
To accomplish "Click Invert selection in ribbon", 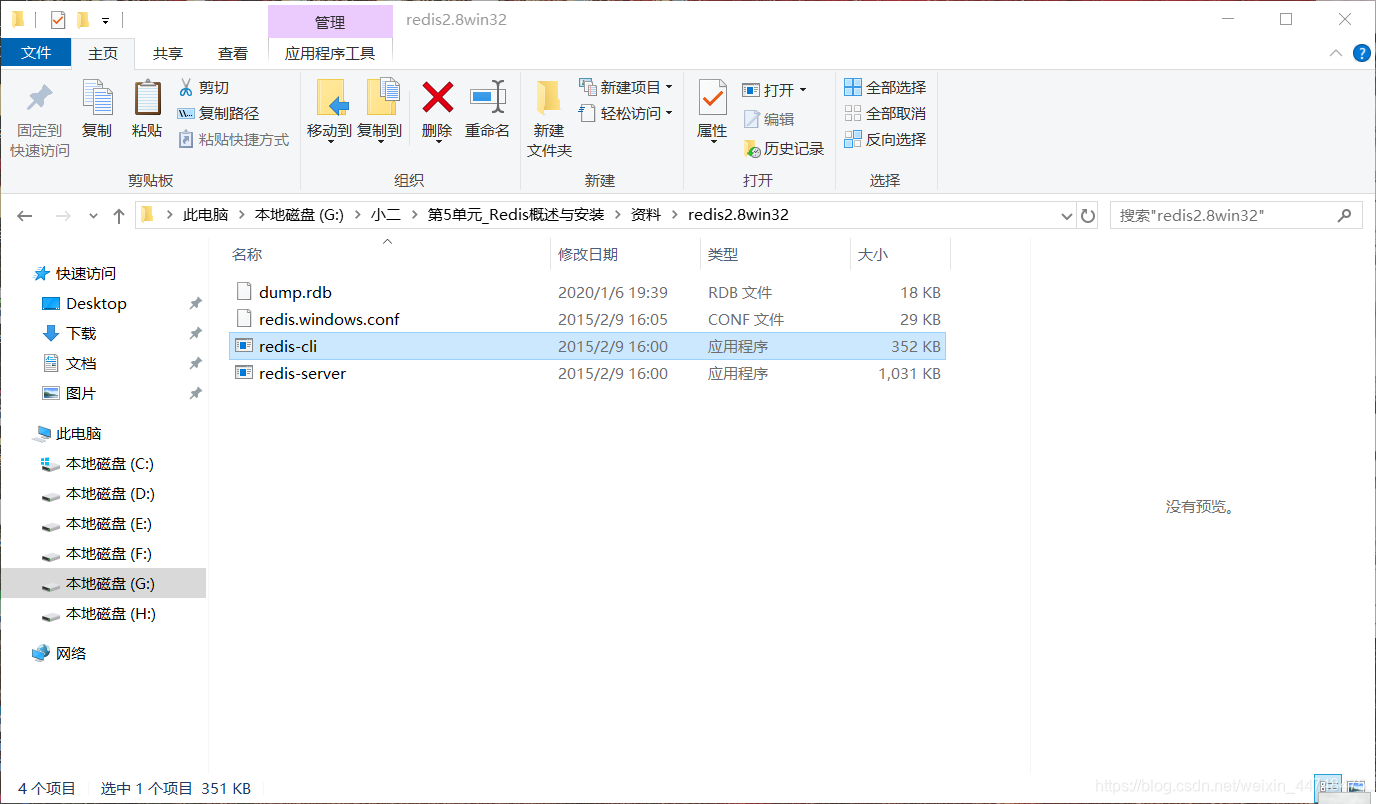I will [885, 140].
